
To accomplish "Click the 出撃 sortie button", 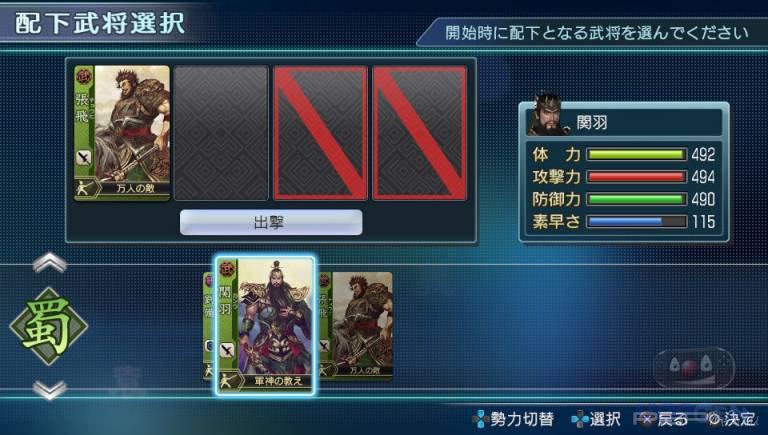I will [x=271, y=222].
